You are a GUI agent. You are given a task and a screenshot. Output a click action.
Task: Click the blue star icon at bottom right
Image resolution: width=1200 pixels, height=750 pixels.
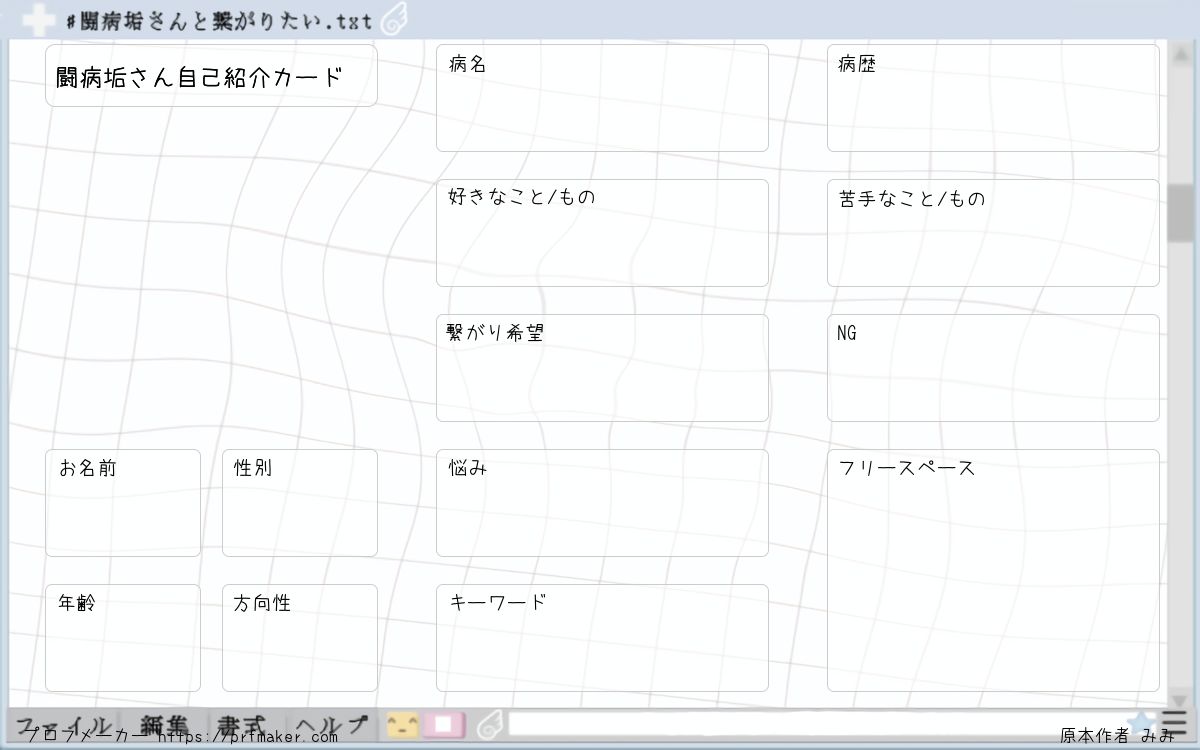coord(1141,723)
